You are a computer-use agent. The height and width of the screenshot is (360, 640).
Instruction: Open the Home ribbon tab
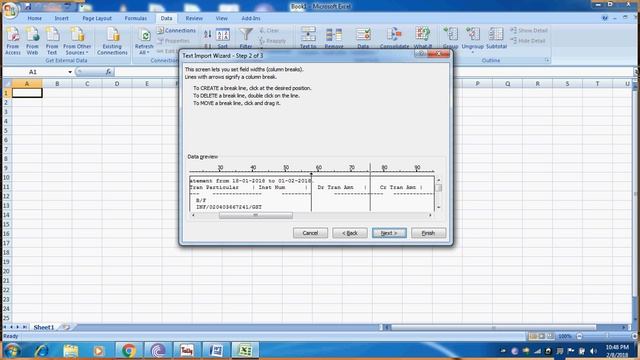tap(35, 18)
